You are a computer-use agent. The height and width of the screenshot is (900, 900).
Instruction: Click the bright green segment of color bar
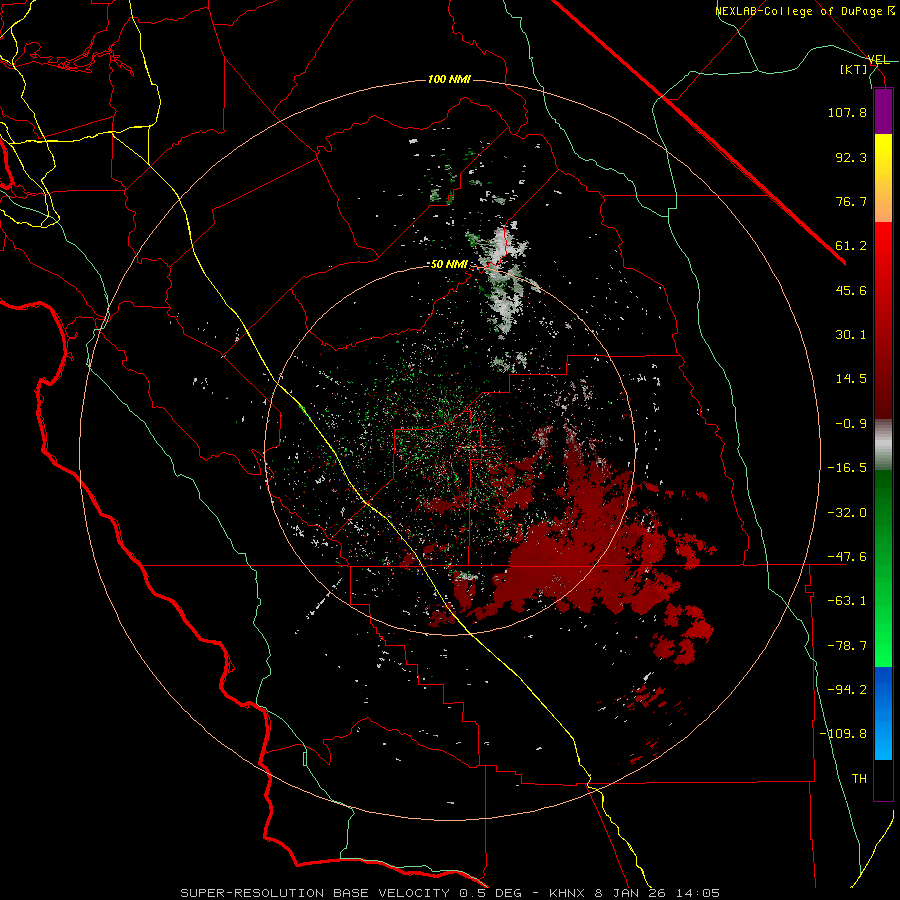tap(883, 631)
